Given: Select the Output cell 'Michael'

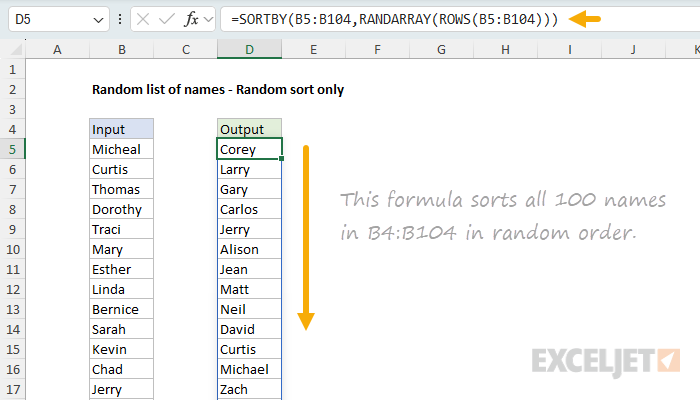Looking at the screenshot, I should (250, 369).
